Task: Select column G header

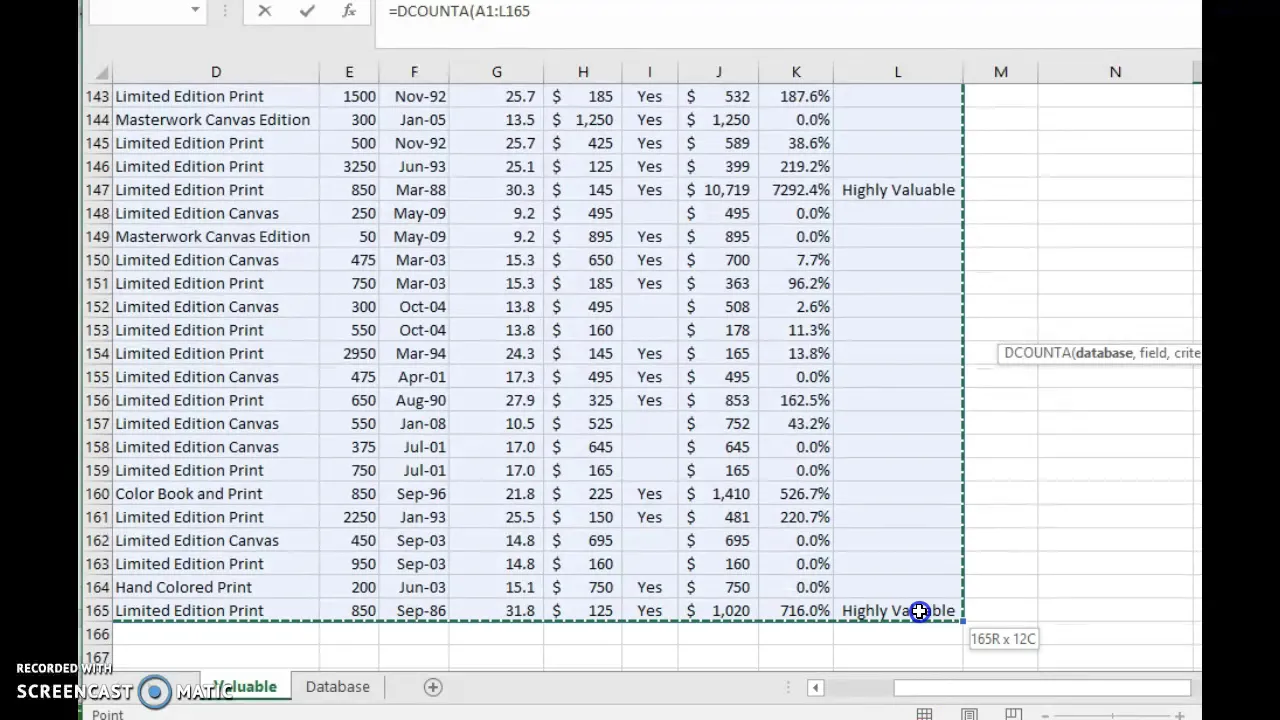Action: pyautogui.click(x=496, y=72)
